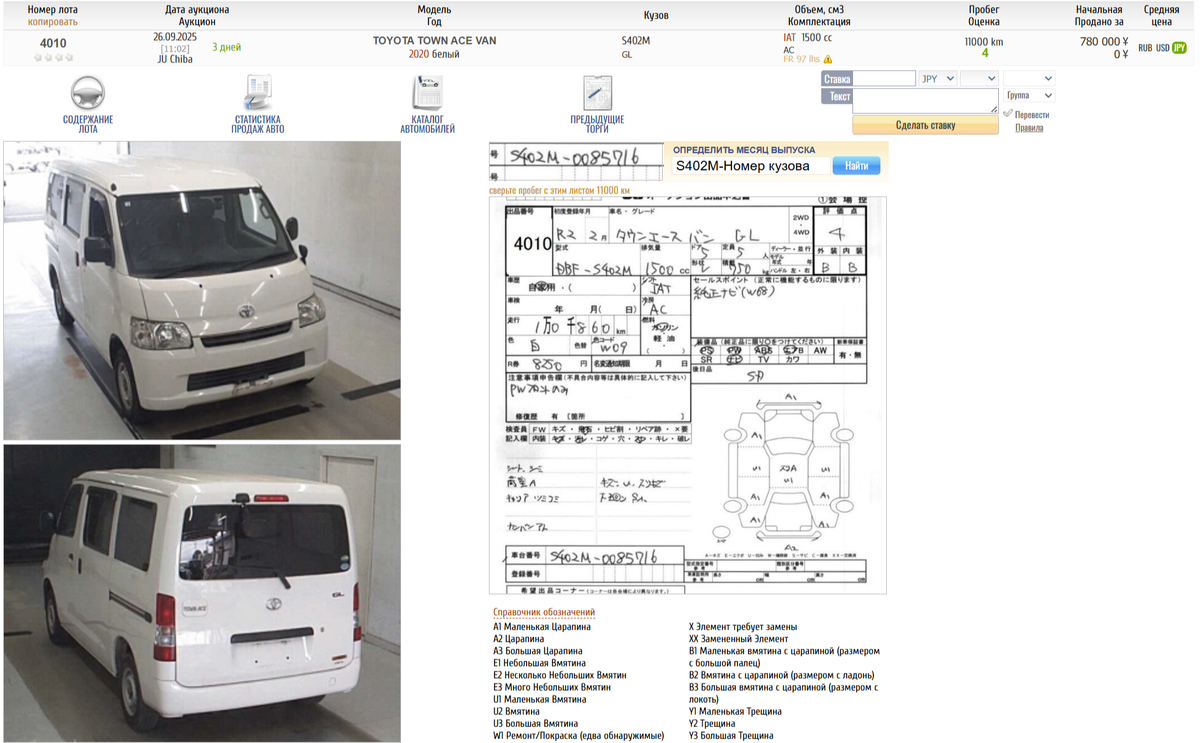Click the 780 000 ¥ start price
Screen dimensions: 1200x743
click(x=1104, y=42)
